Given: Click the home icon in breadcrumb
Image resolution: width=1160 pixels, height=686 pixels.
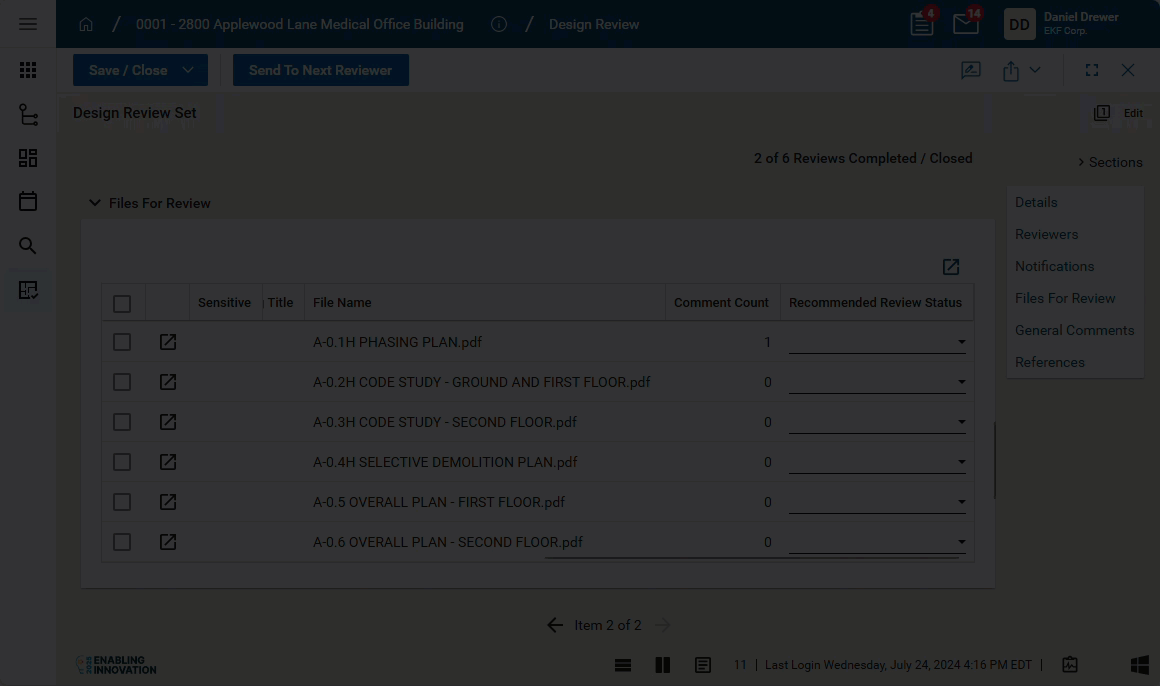Looking at the screenshot, I should point(86,24).
